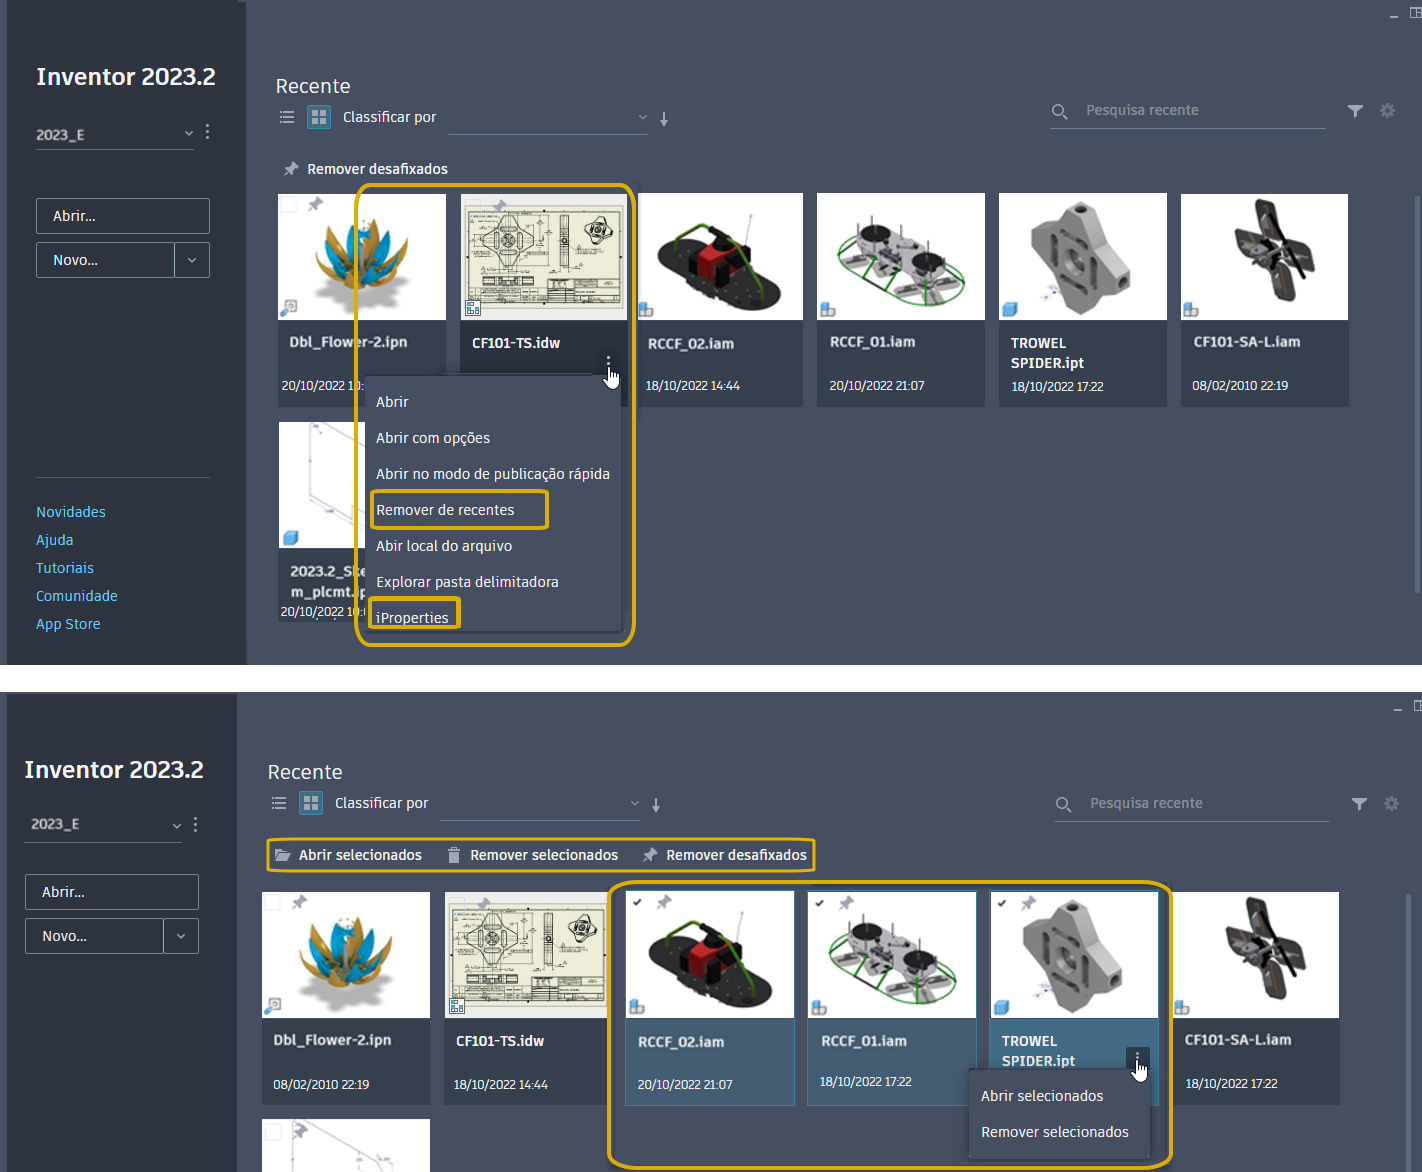This screenshot has width=1422, height=1172.
Task: Click search magnifier icon in upper window
Action: (1060, 111)
